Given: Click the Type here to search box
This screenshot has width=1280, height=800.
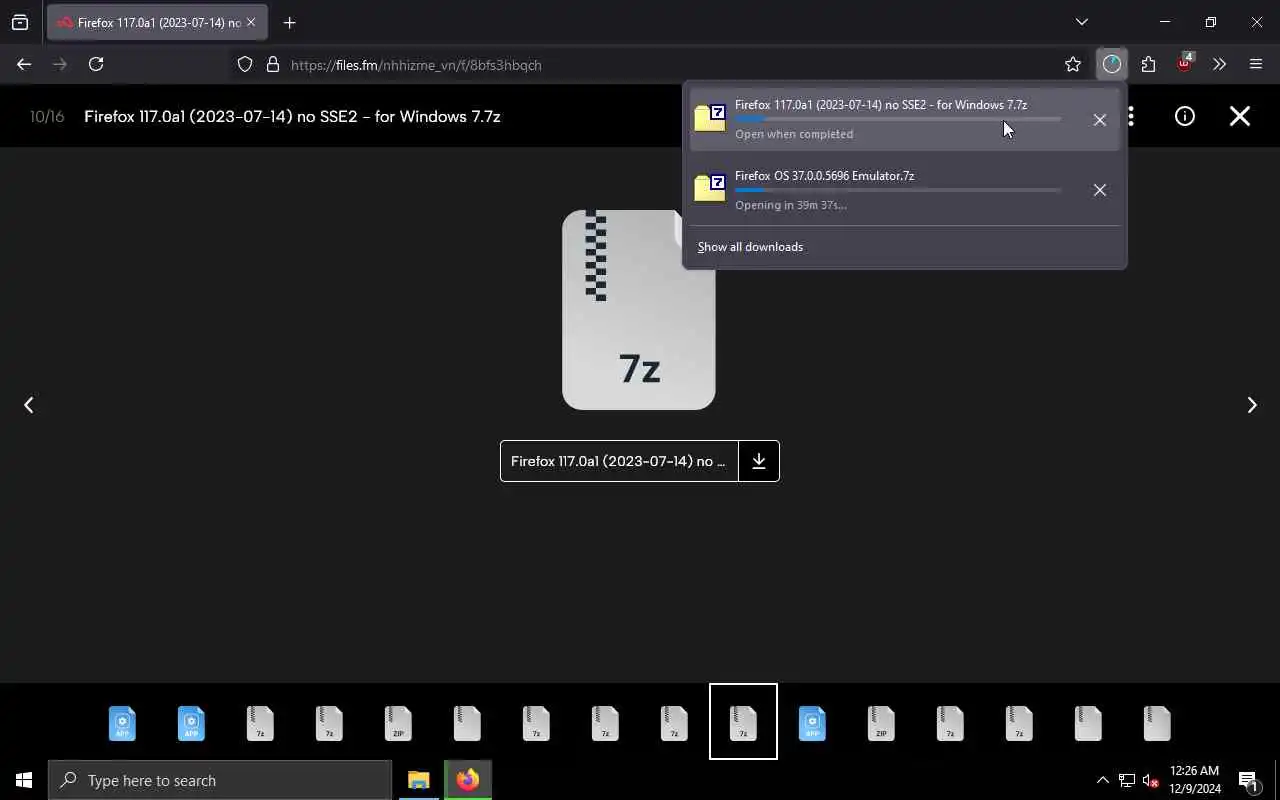Looking at the screenshot, I should point(220,780).
